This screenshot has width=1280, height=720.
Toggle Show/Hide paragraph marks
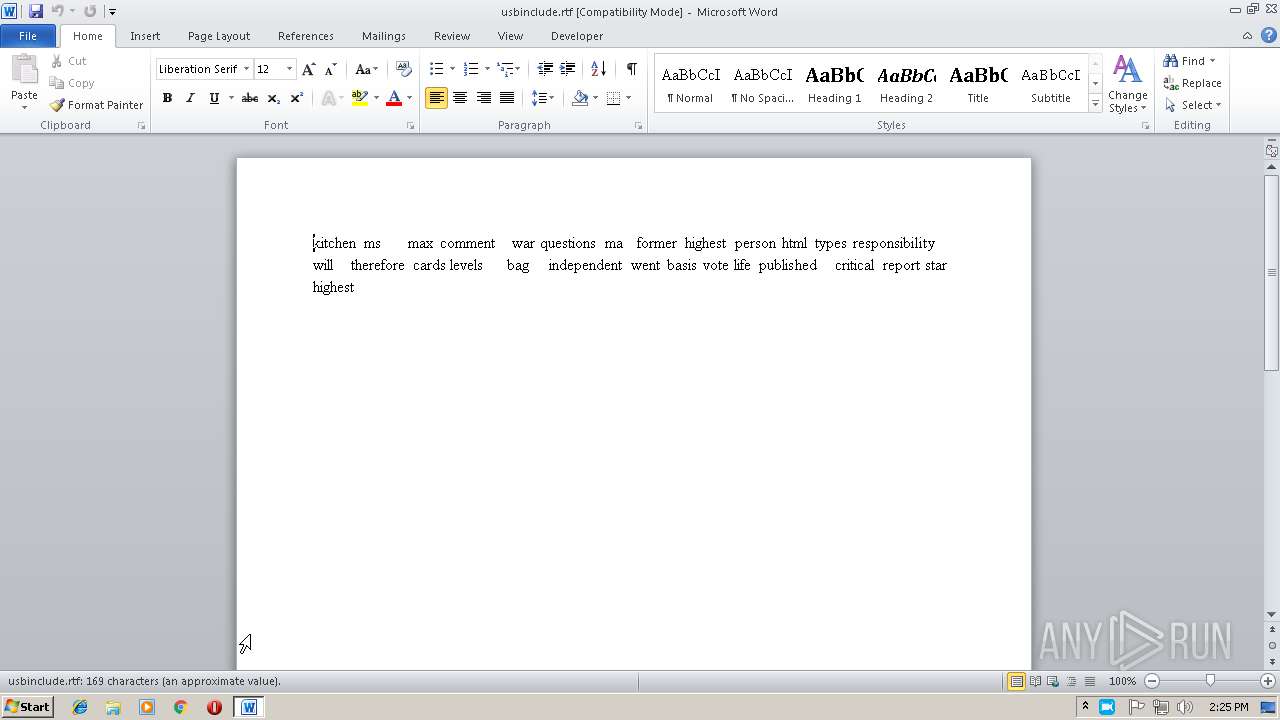[631, 69]
